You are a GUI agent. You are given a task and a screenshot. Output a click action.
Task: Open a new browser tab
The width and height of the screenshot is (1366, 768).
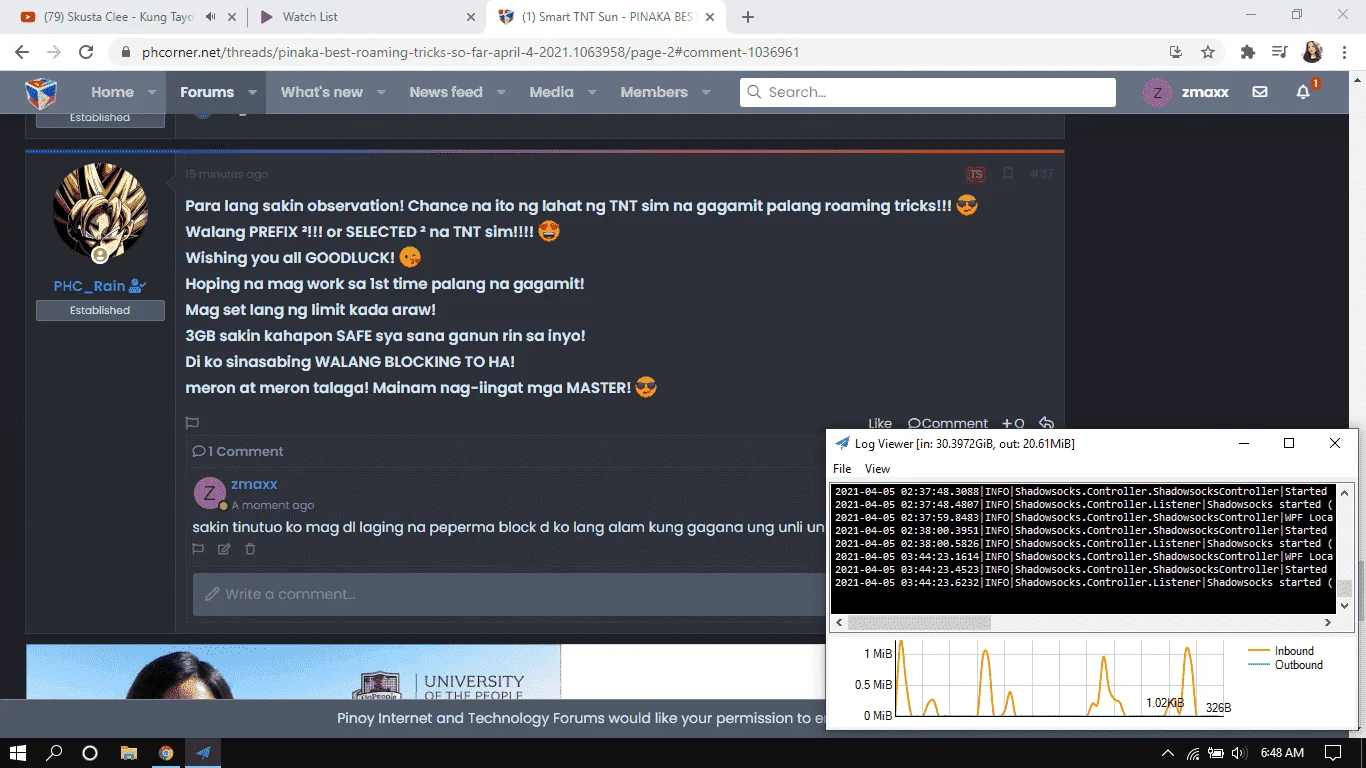click(748, 17)
